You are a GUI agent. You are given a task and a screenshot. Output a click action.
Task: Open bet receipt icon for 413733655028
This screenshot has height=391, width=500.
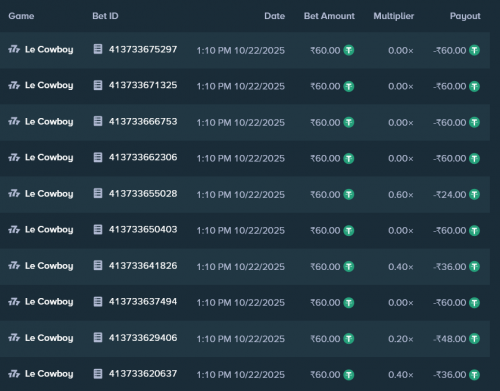[x=98, y=193]
